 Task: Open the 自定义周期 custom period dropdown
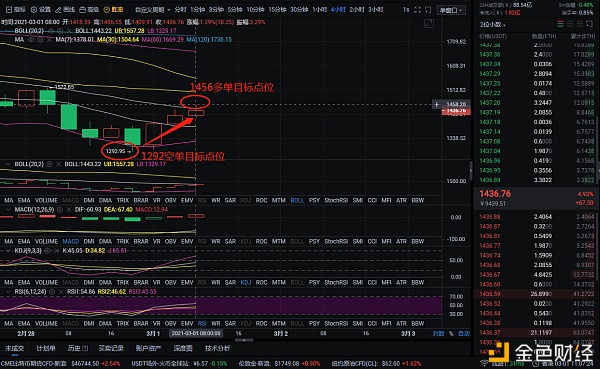tap(152, 10)
